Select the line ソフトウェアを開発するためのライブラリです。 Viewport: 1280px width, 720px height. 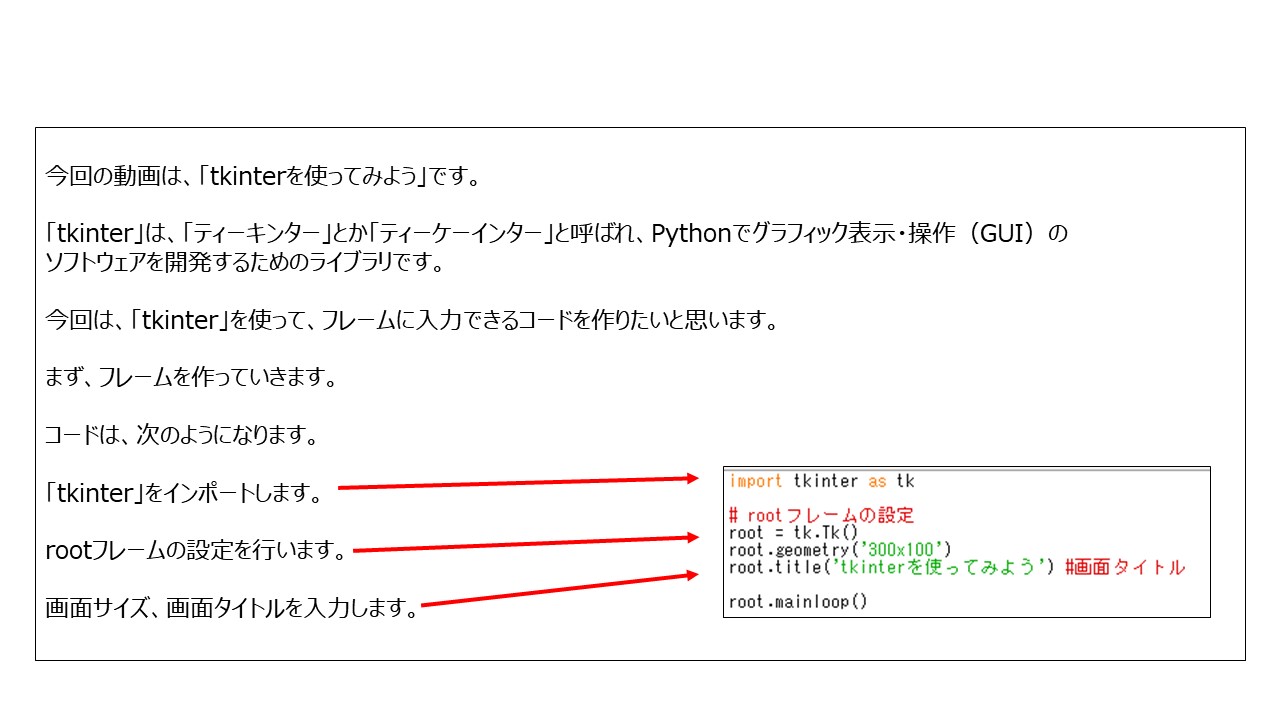(244, 263)
